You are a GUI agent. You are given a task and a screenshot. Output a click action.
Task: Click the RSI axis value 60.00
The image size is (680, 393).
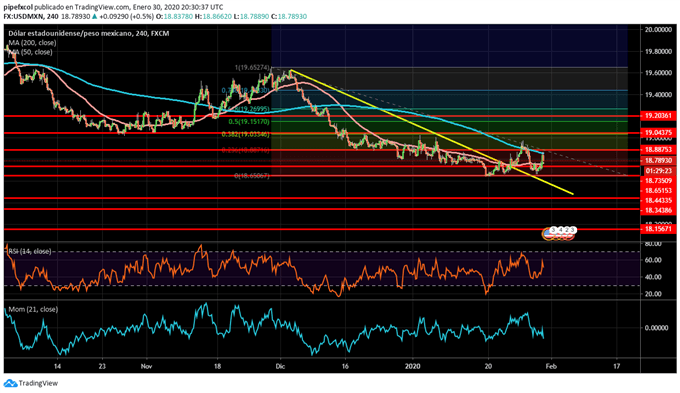pos(653,260)
